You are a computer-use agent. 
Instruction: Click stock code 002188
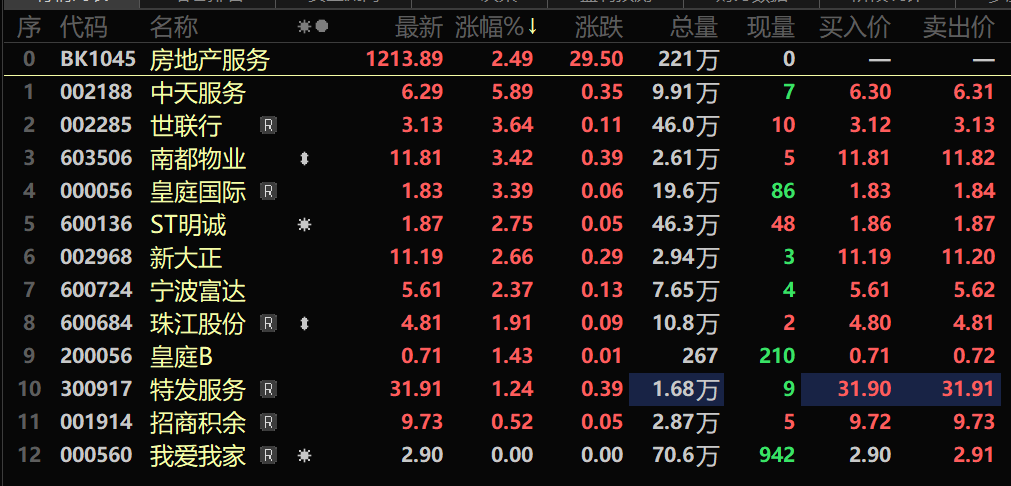[x=96, y=93]
